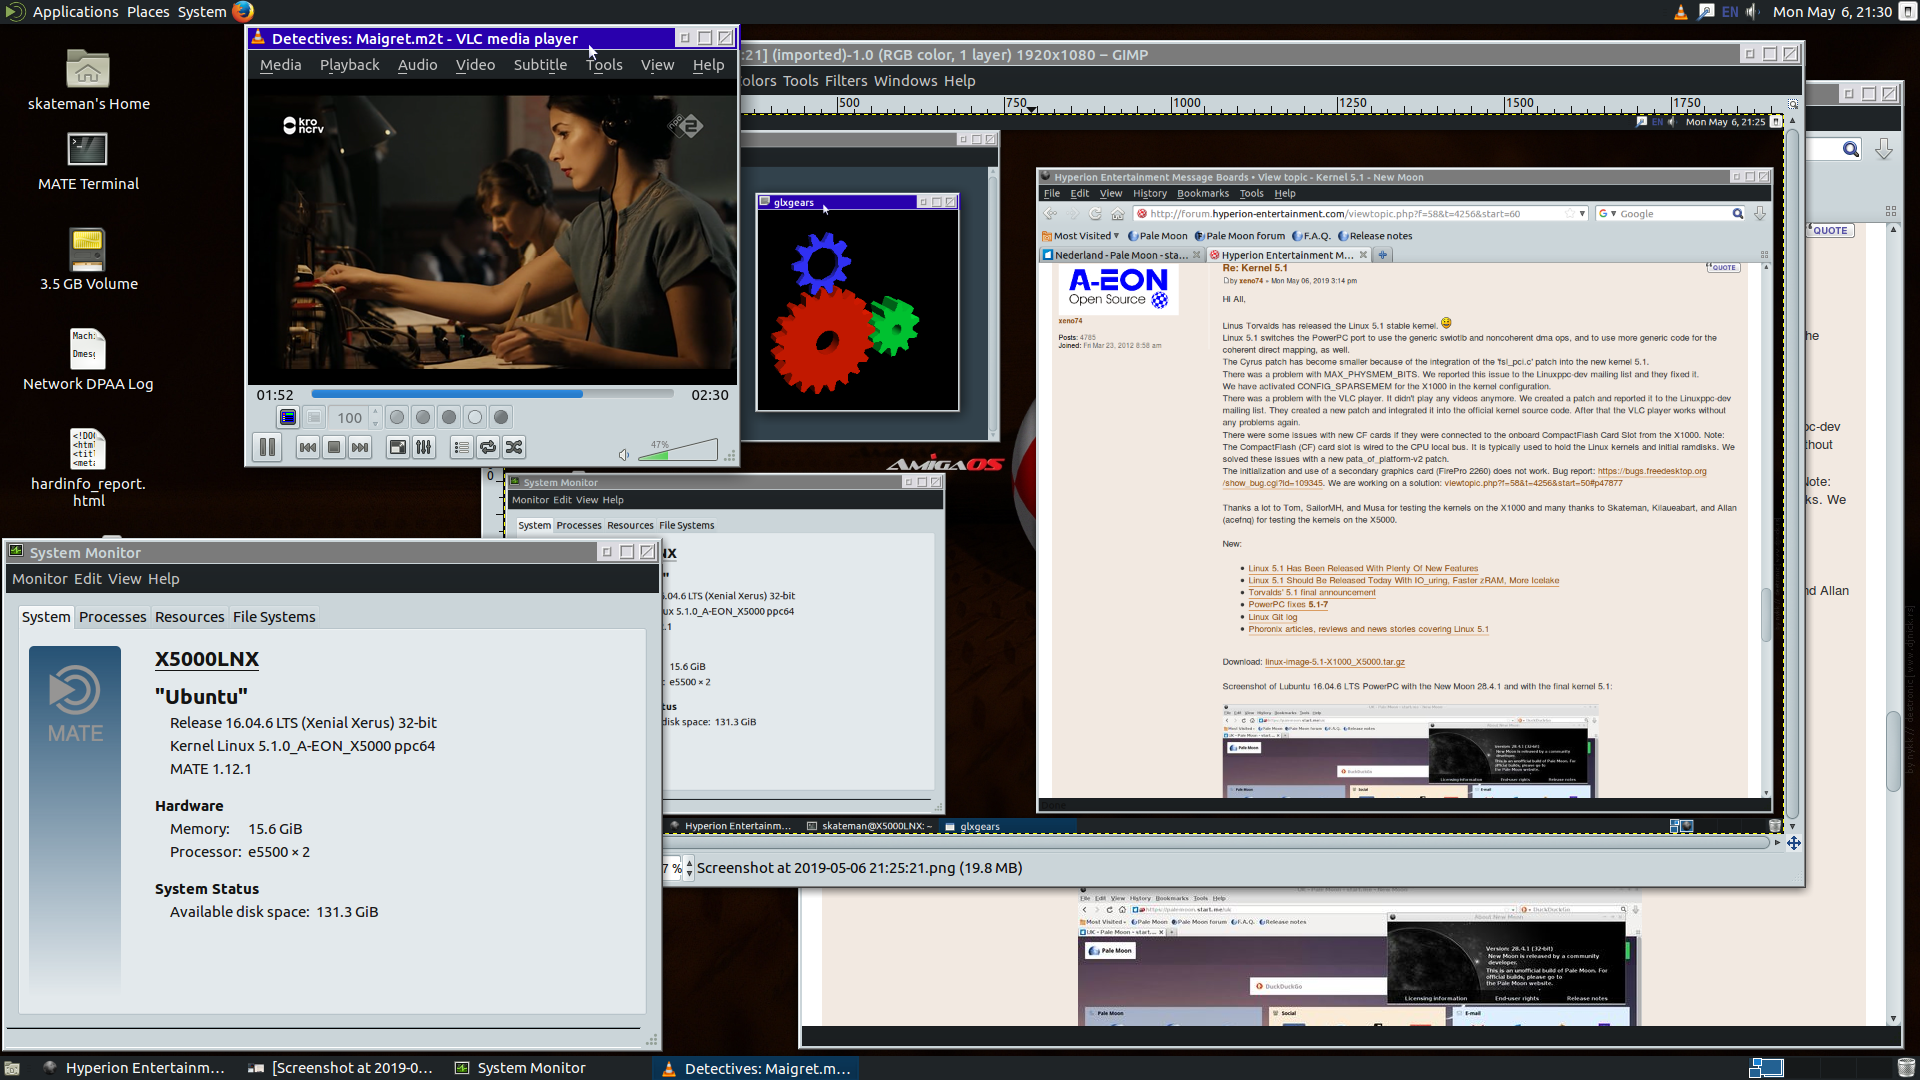Viewport: 1920px width, 1080px height.
Task: Select skateman's Home desktop icon
Action: (x=88, y=80)
